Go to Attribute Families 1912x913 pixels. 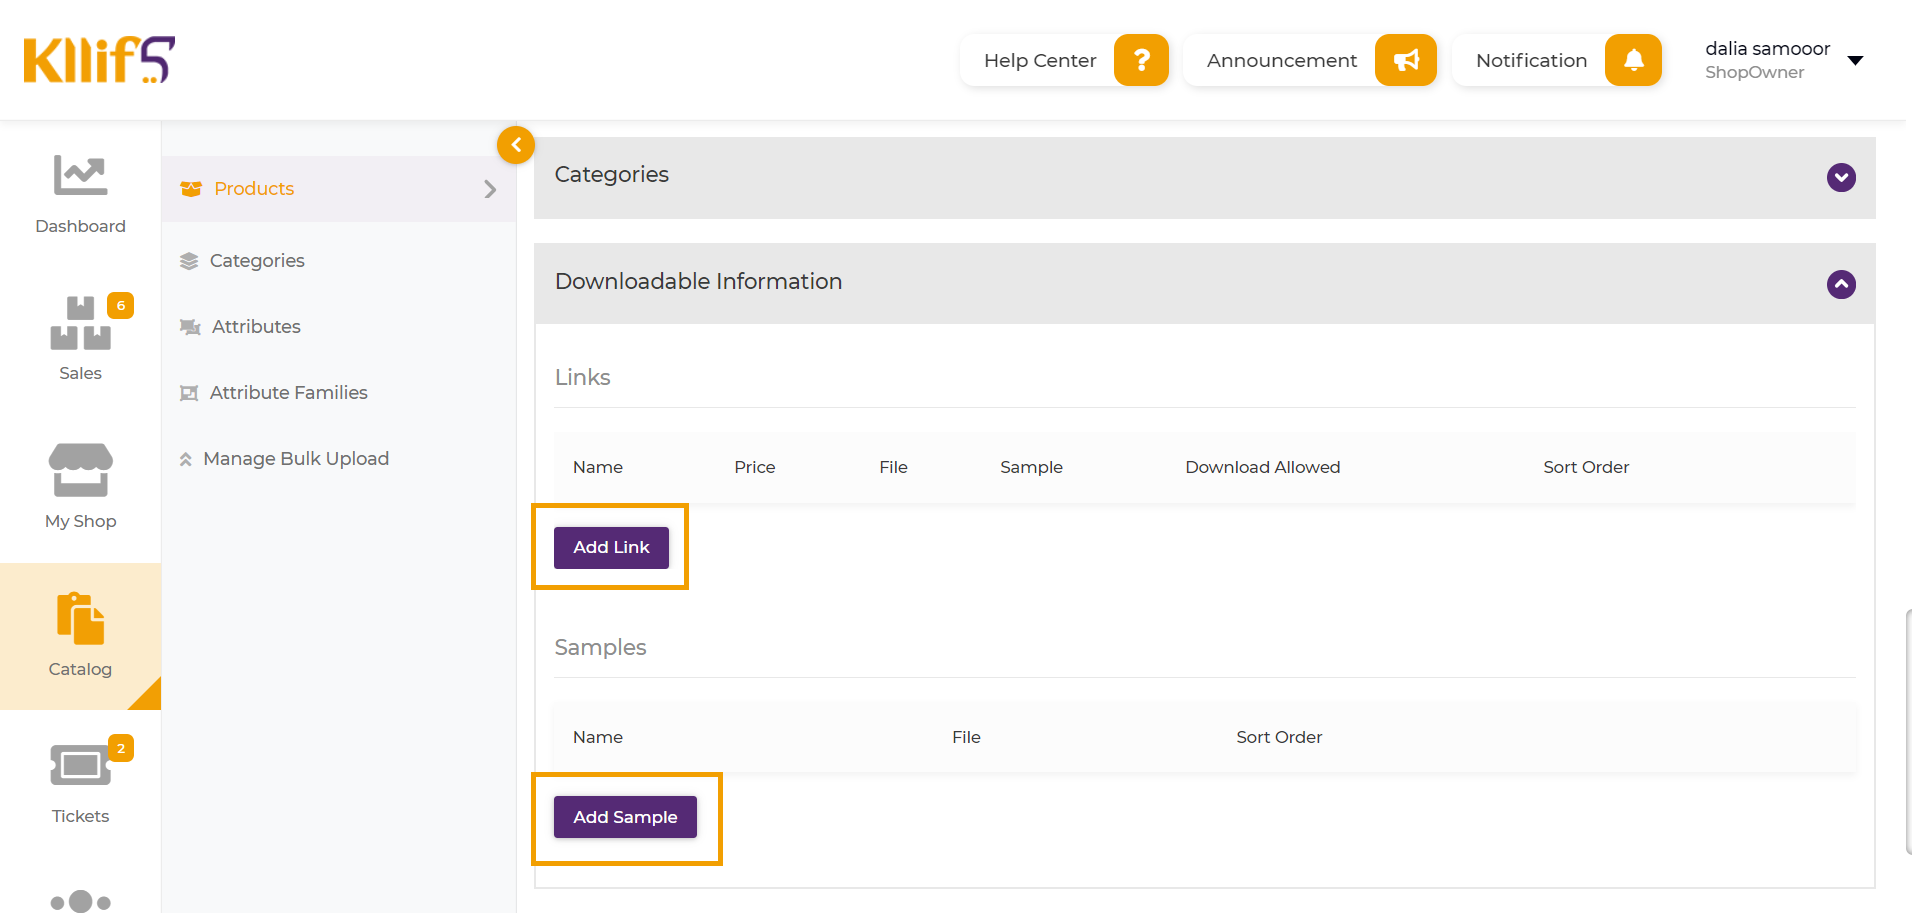coord(288,393)
